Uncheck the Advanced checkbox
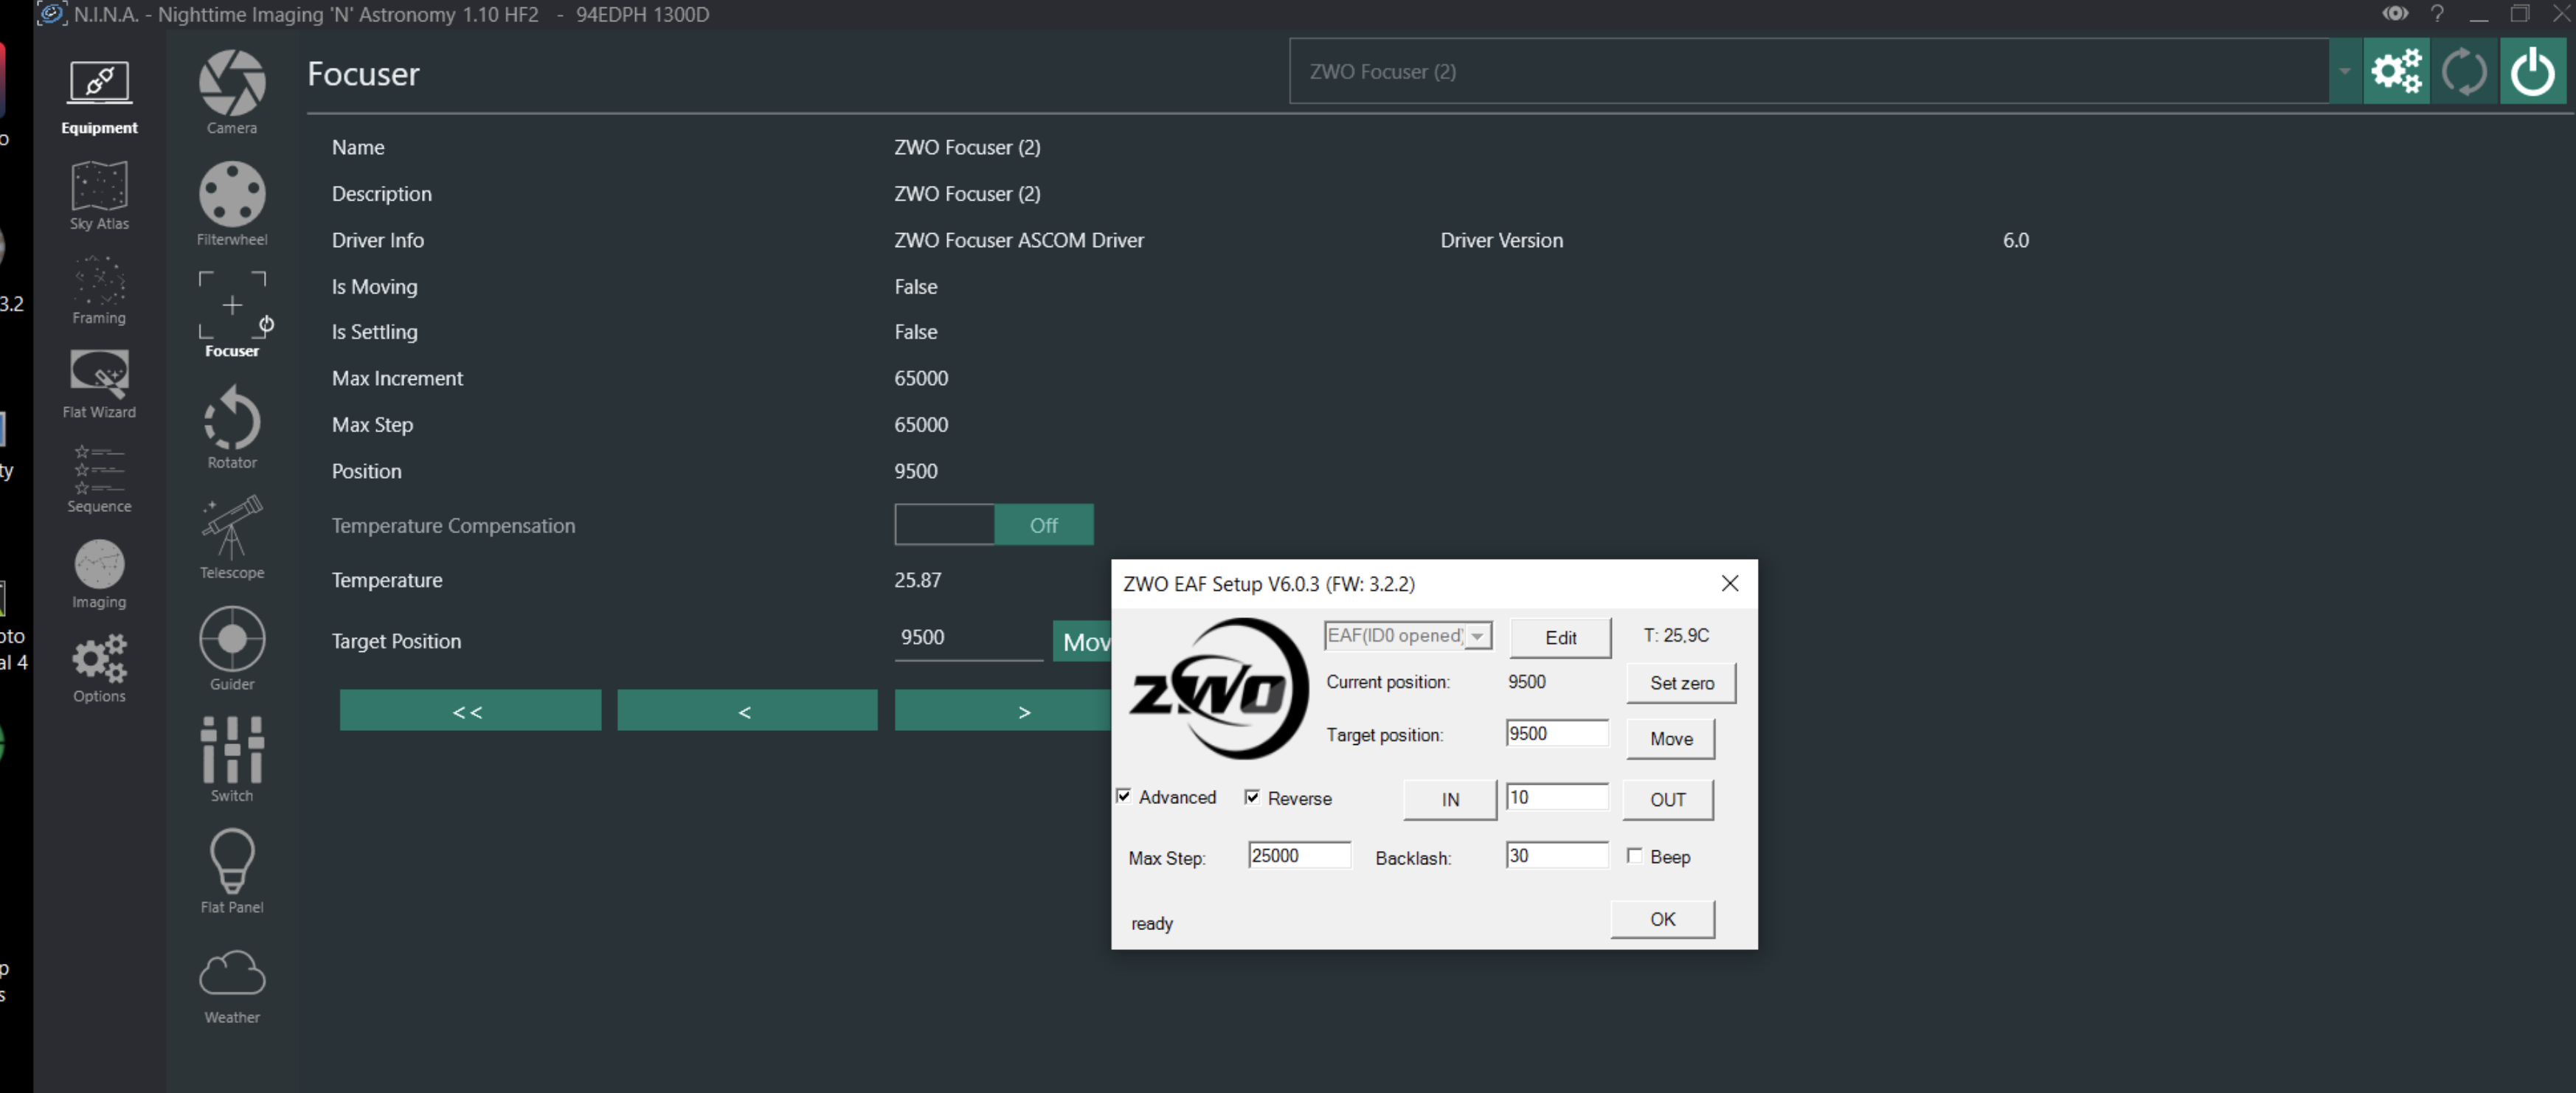Image resolution: width=2576 pixels, height=1093 pixels. [1124, 796]
